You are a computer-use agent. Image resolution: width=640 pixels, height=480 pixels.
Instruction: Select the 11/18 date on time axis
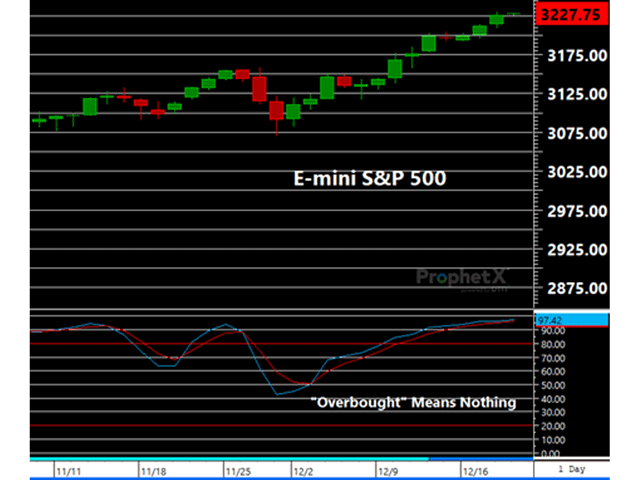(153, 472)
